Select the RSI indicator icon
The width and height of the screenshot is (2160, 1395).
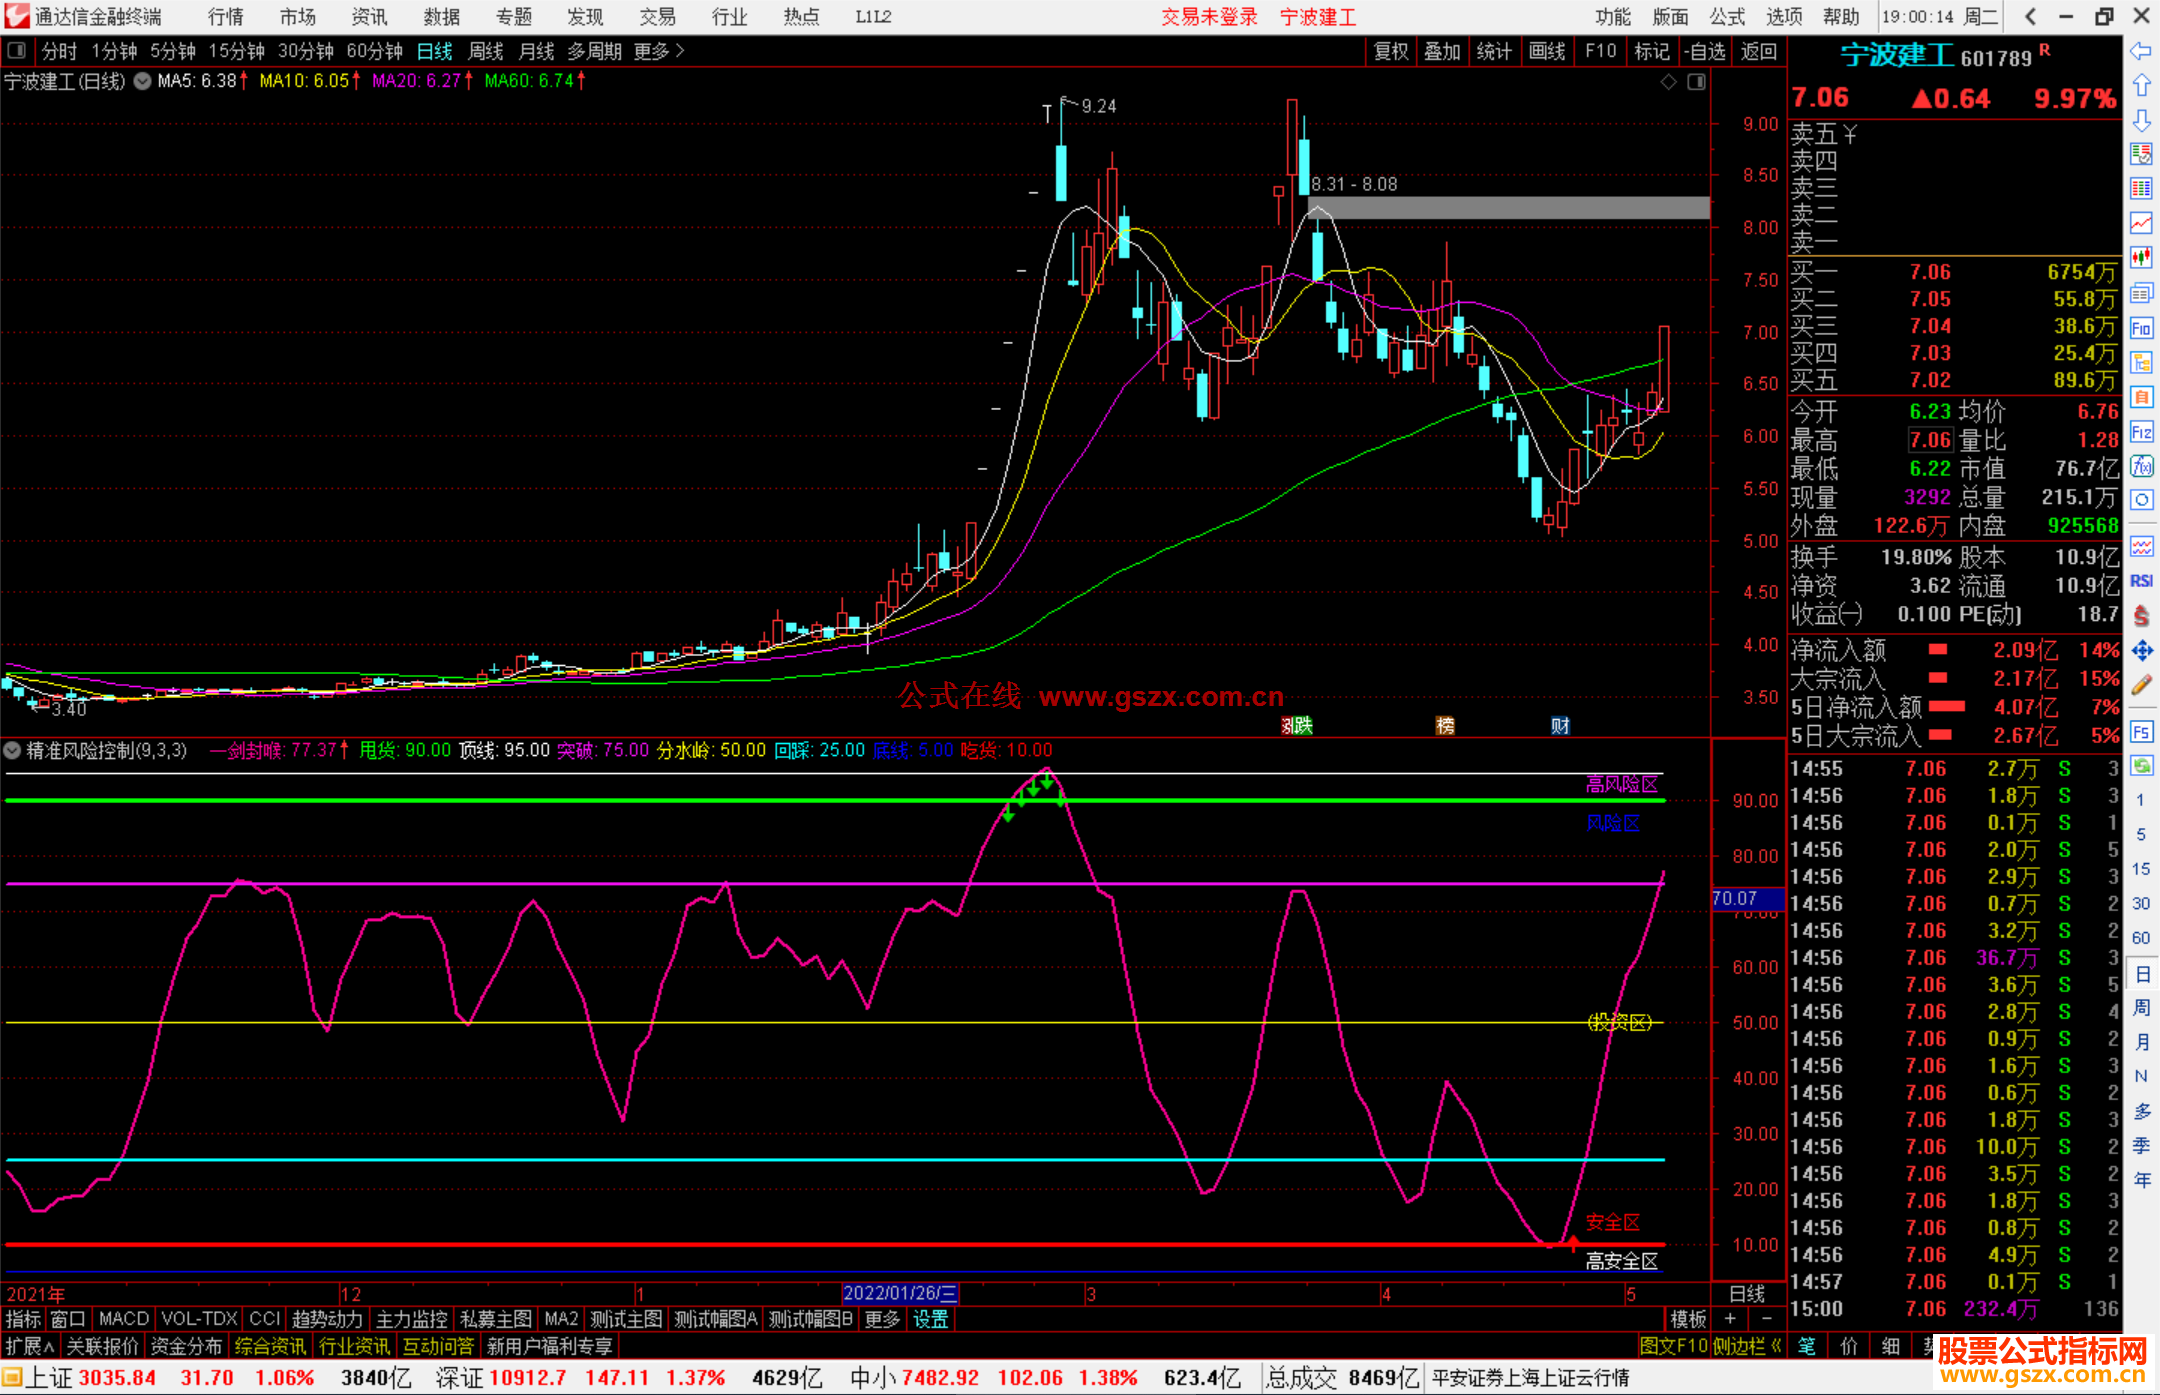click(x=2141, y=581)
